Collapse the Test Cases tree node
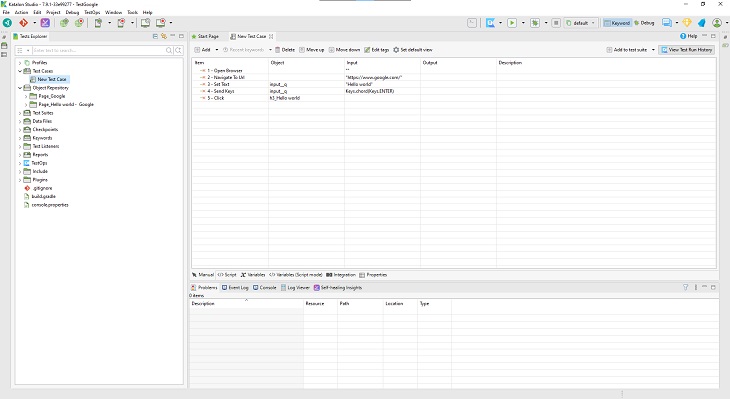 20,71
